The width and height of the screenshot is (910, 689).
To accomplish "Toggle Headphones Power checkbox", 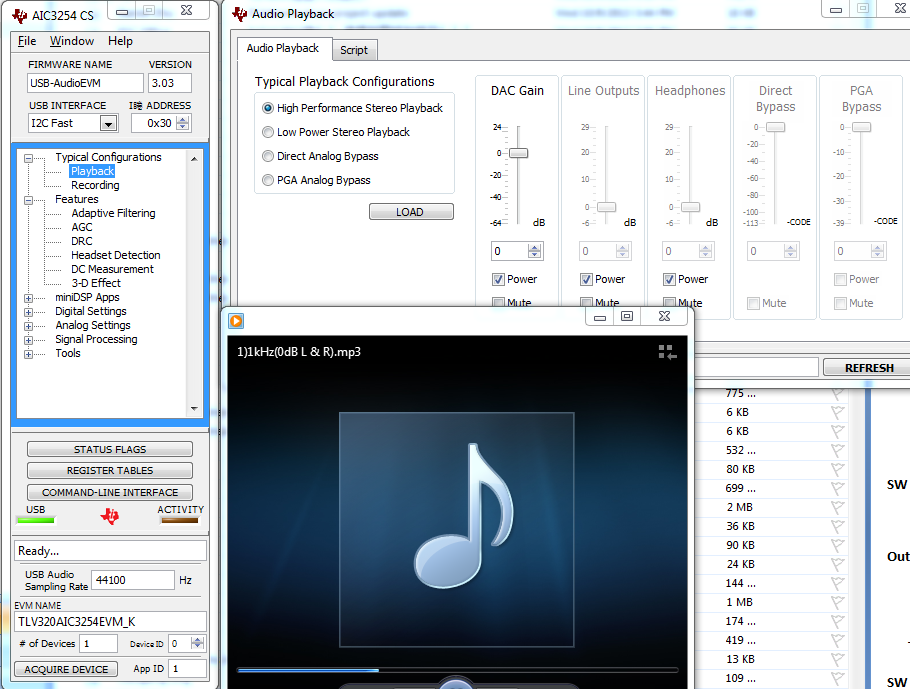I will tap(669, 279).
